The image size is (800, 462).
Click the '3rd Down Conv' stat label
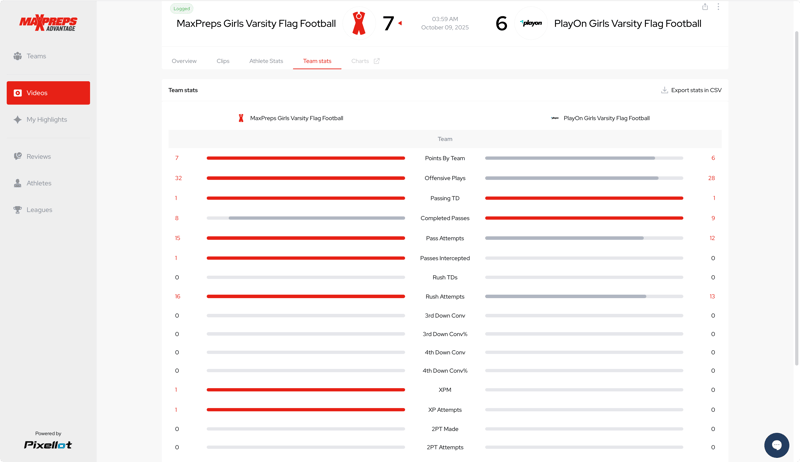point(445,316)
